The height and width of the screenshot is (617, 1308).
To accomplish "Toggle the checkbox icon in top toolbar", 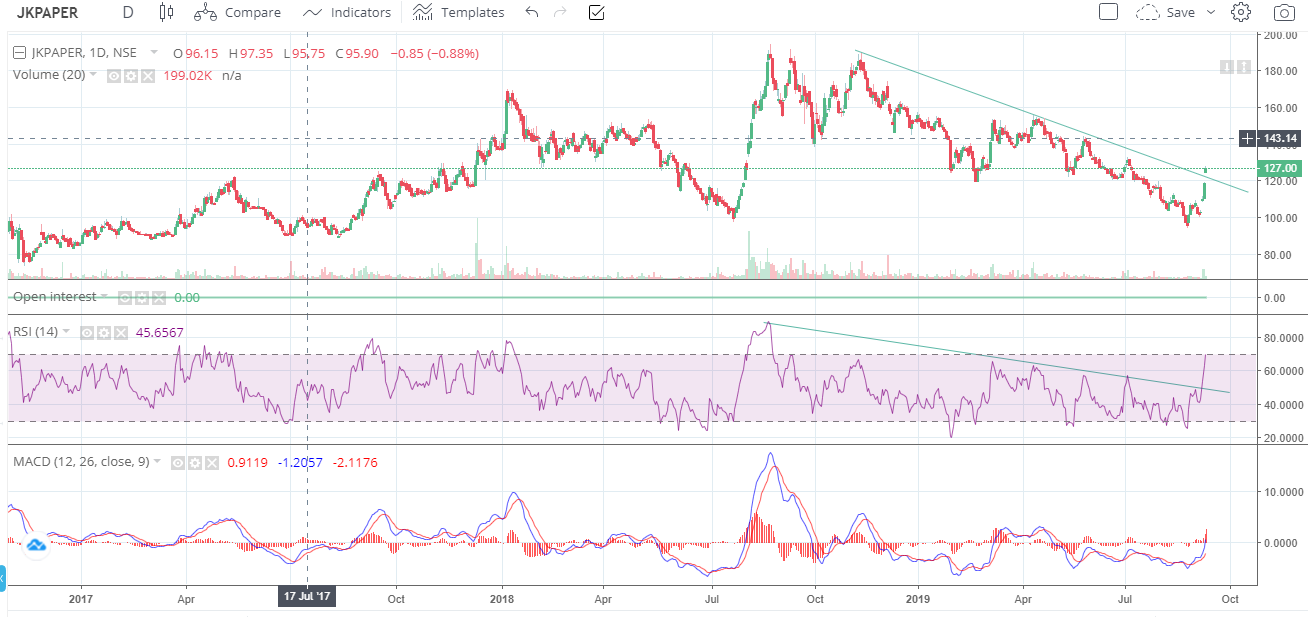I will tap(596, 13).
